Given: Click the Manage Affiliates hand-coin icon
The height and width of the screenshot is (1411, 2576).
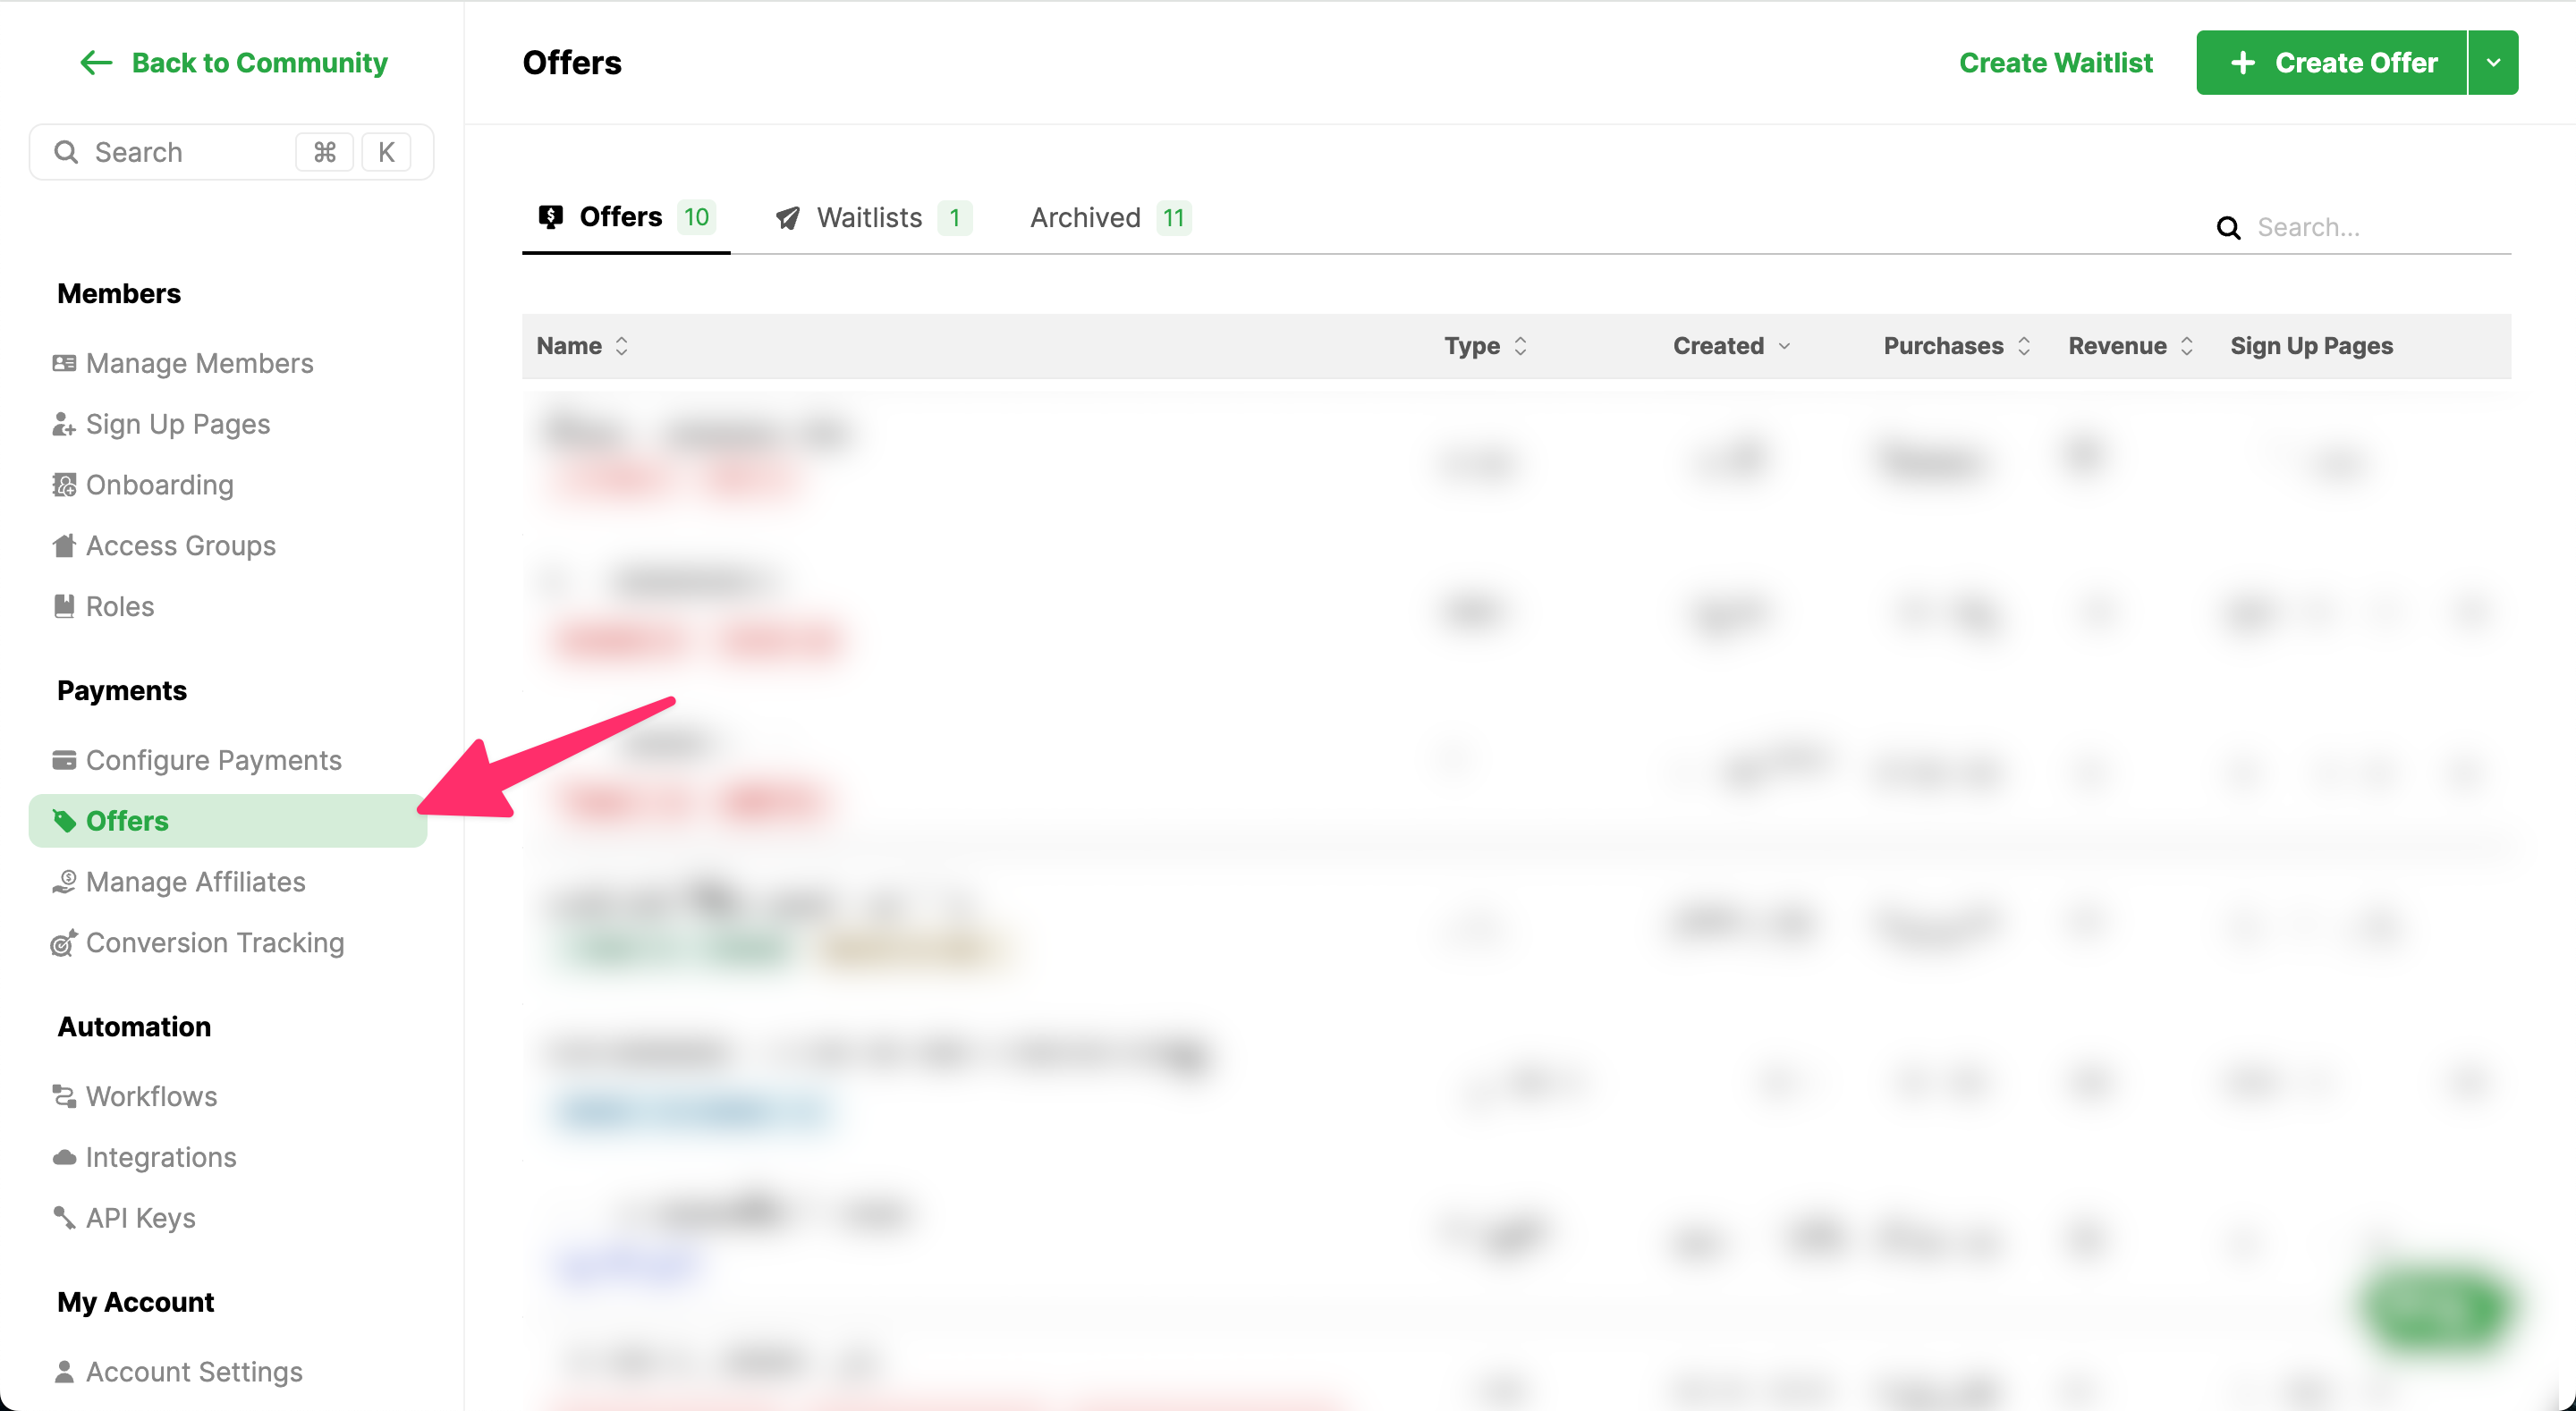Looking at the screenshot, I should tap(64, 882).
